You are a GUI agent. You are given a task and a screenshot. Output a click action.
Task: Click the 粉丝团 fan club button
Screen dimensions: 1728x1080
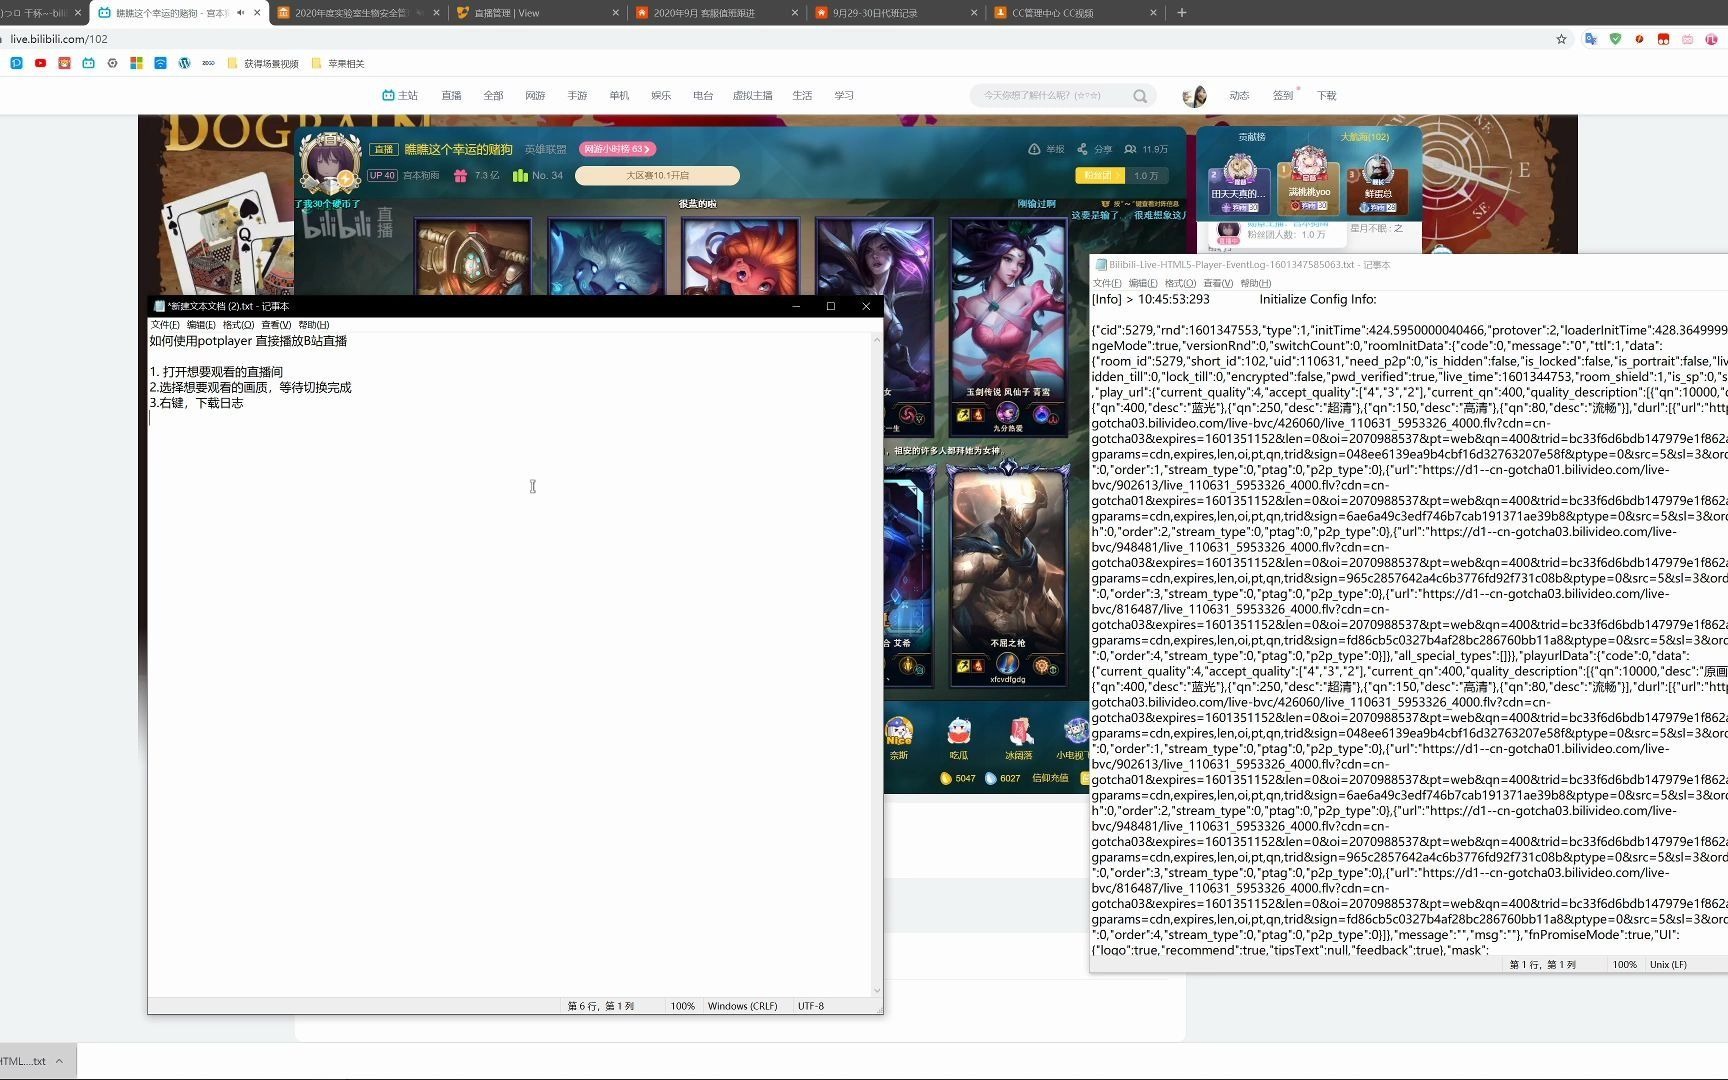tap(1100, 176)
